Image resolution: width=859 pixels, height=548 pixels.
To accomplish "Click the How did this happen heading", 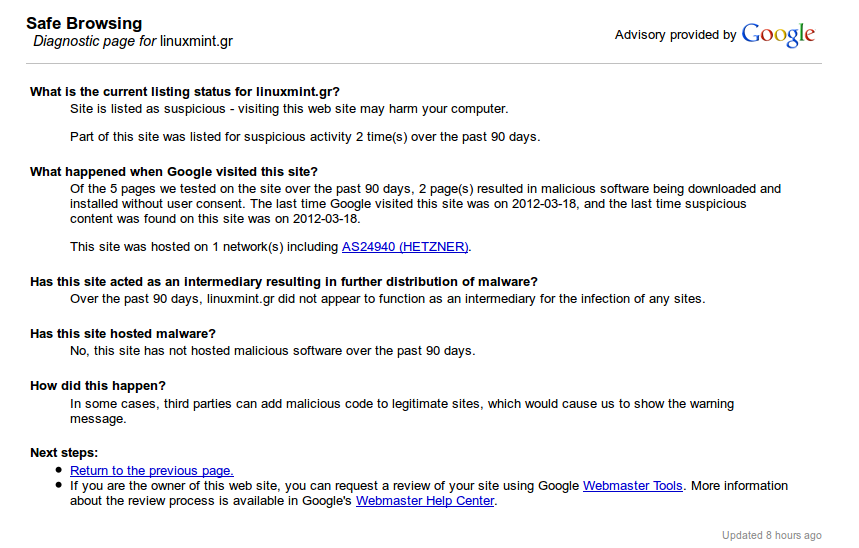I will click(x=97, y=385).
